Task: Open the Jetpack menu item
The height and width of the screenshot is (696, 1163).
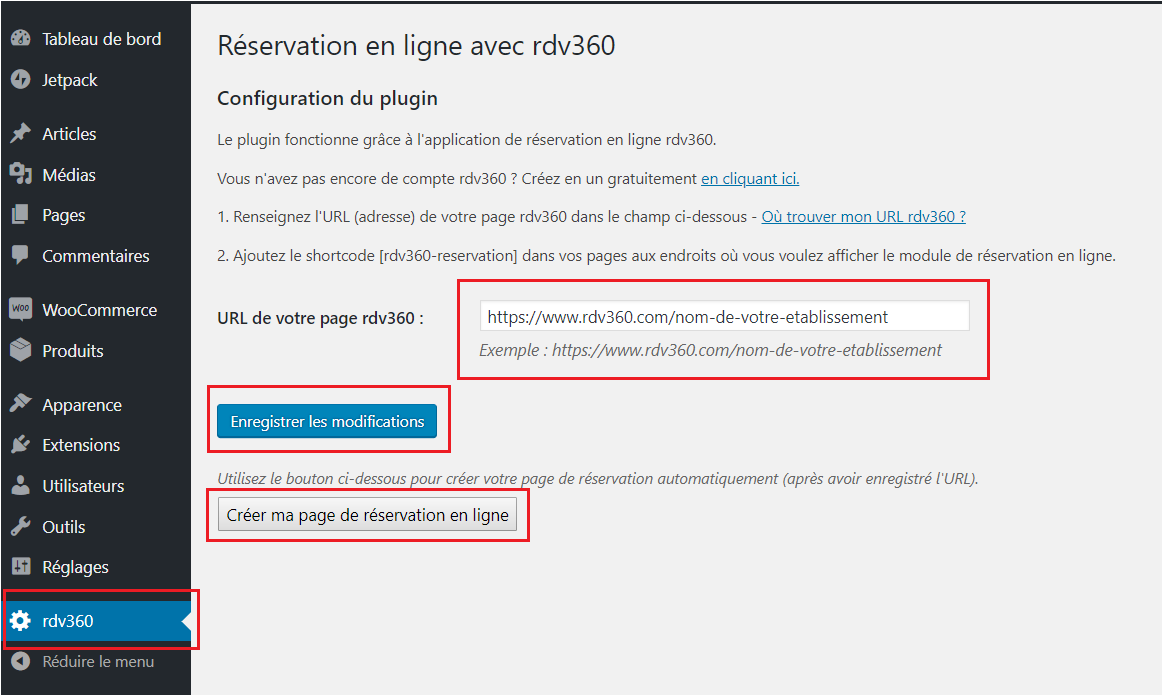Action: (70, 80)
